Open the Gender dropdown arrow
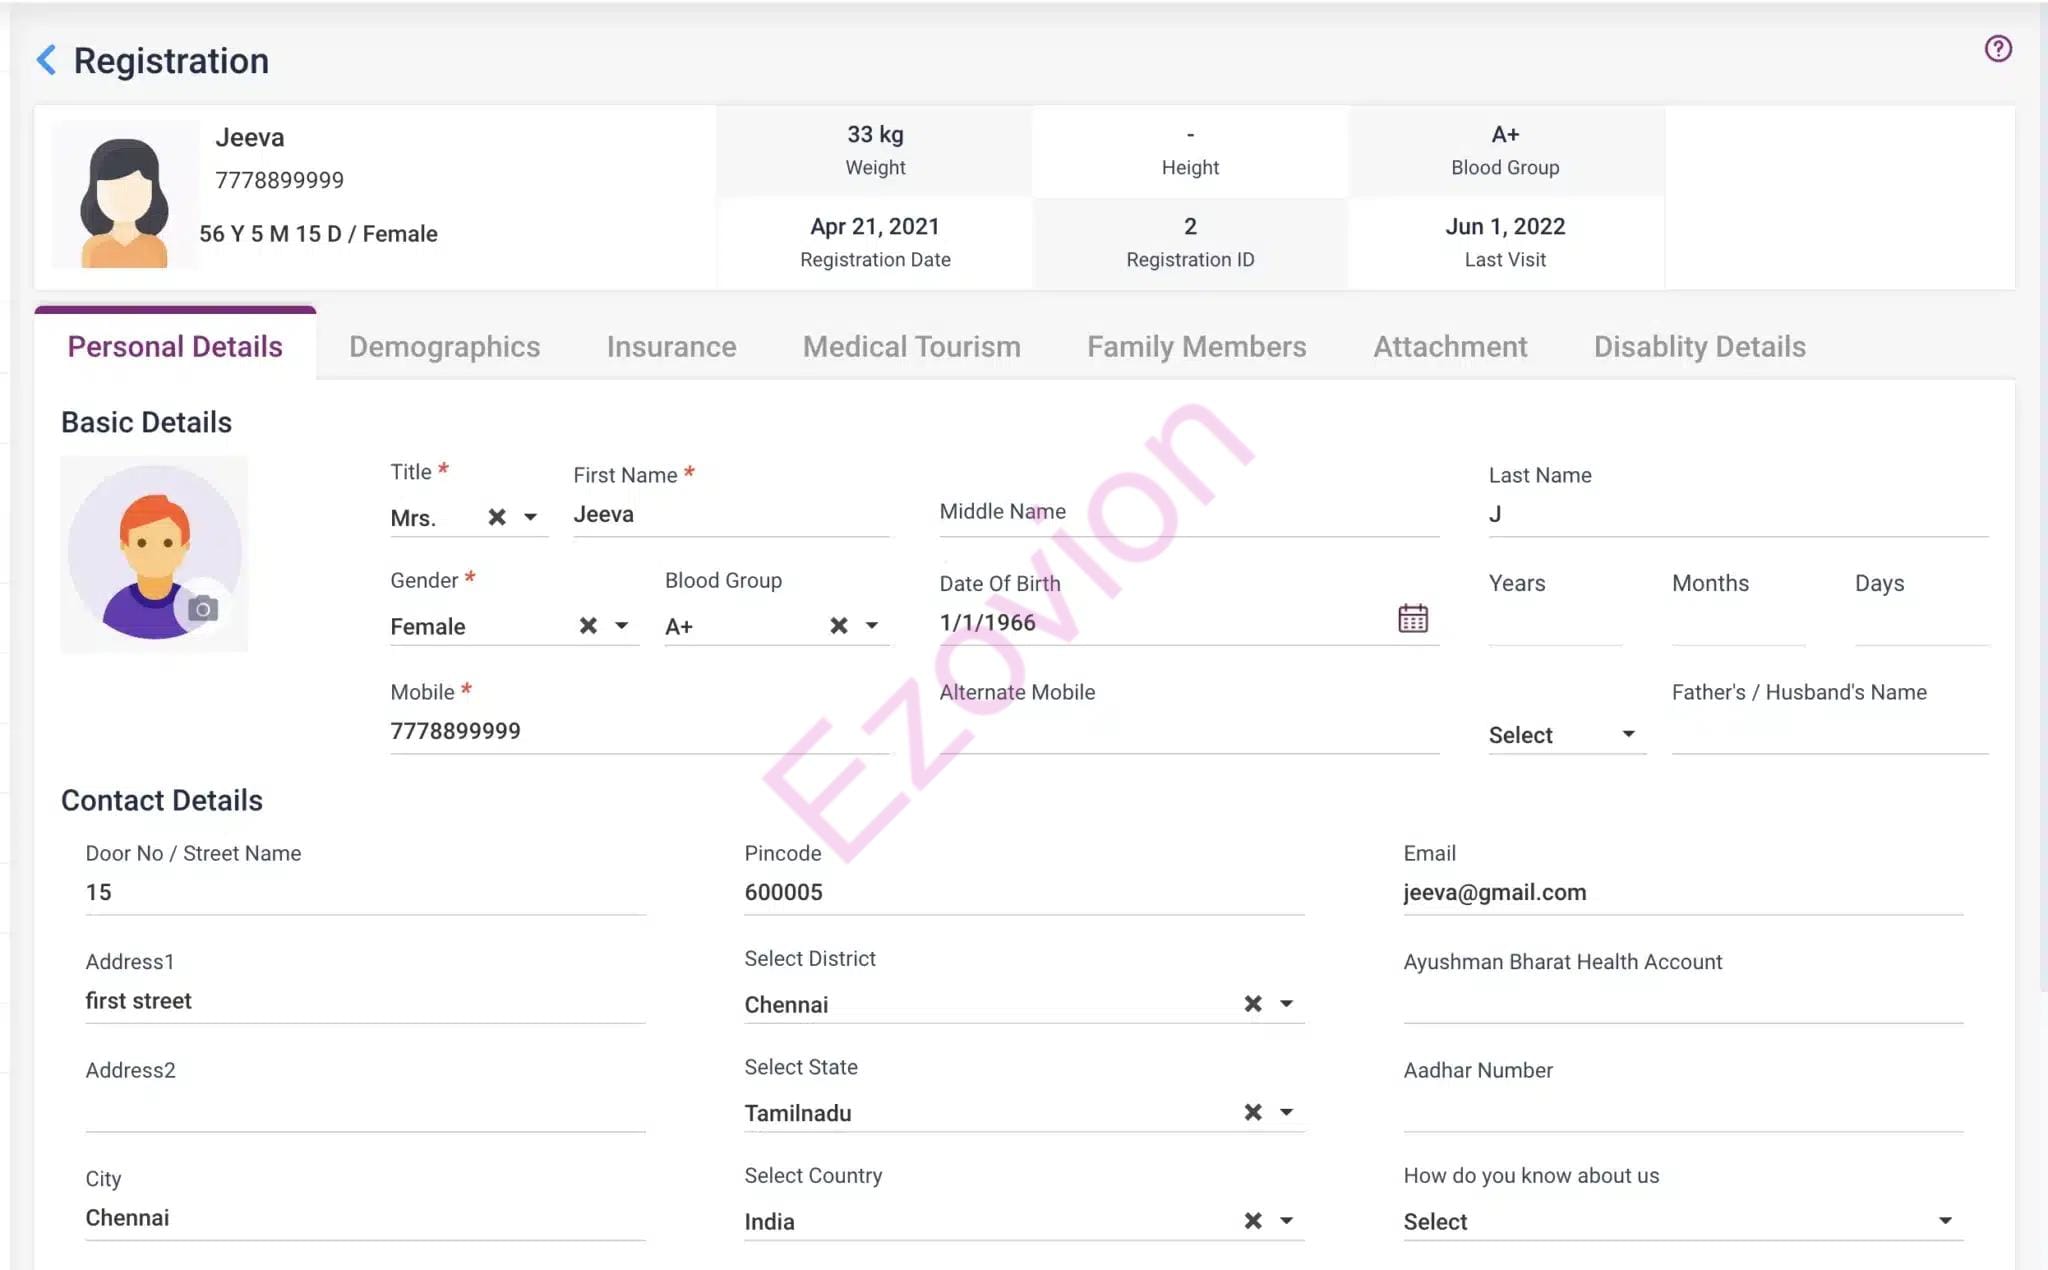The height and width of the screenshot is (1270, 2048). pos(622,626)
